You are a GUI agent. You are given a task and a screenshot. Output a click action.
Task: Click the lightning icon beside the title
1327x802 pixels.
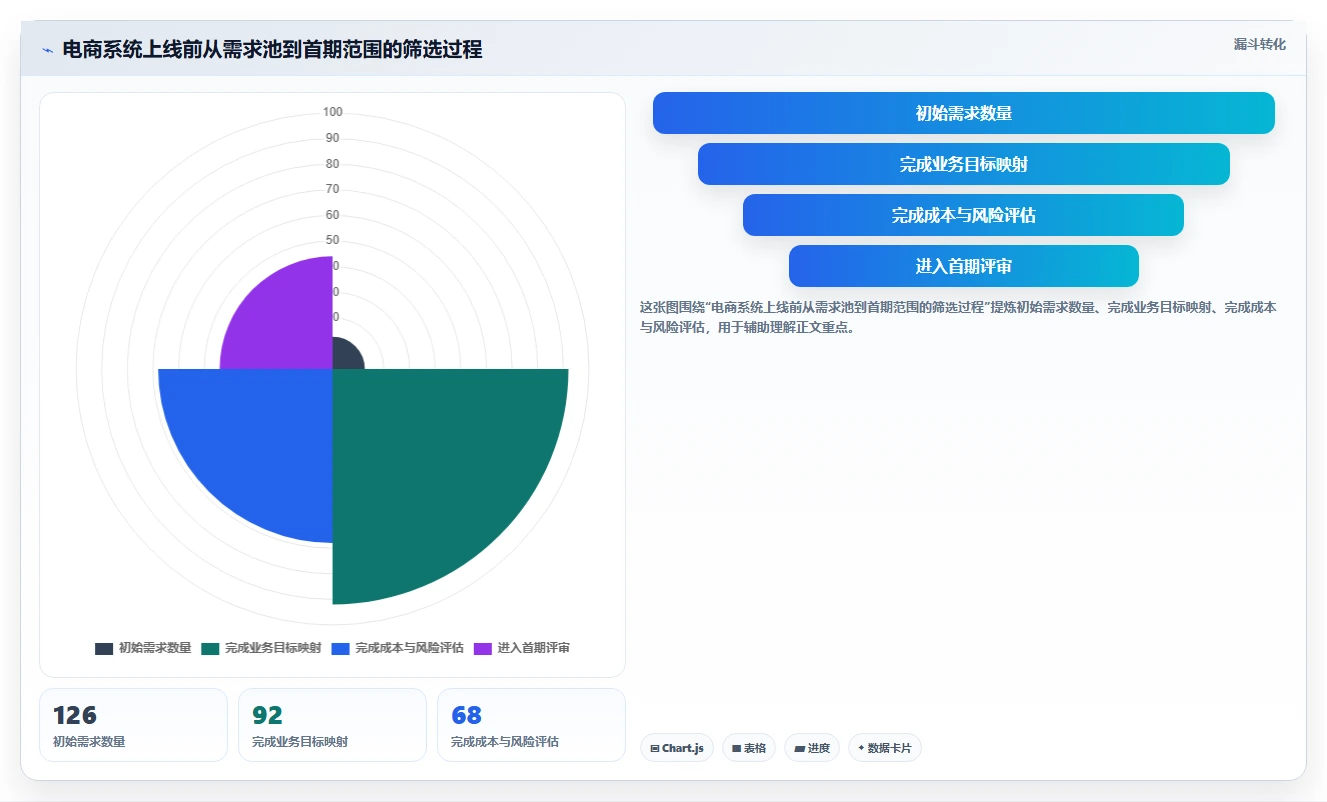[x=47, y=50]
